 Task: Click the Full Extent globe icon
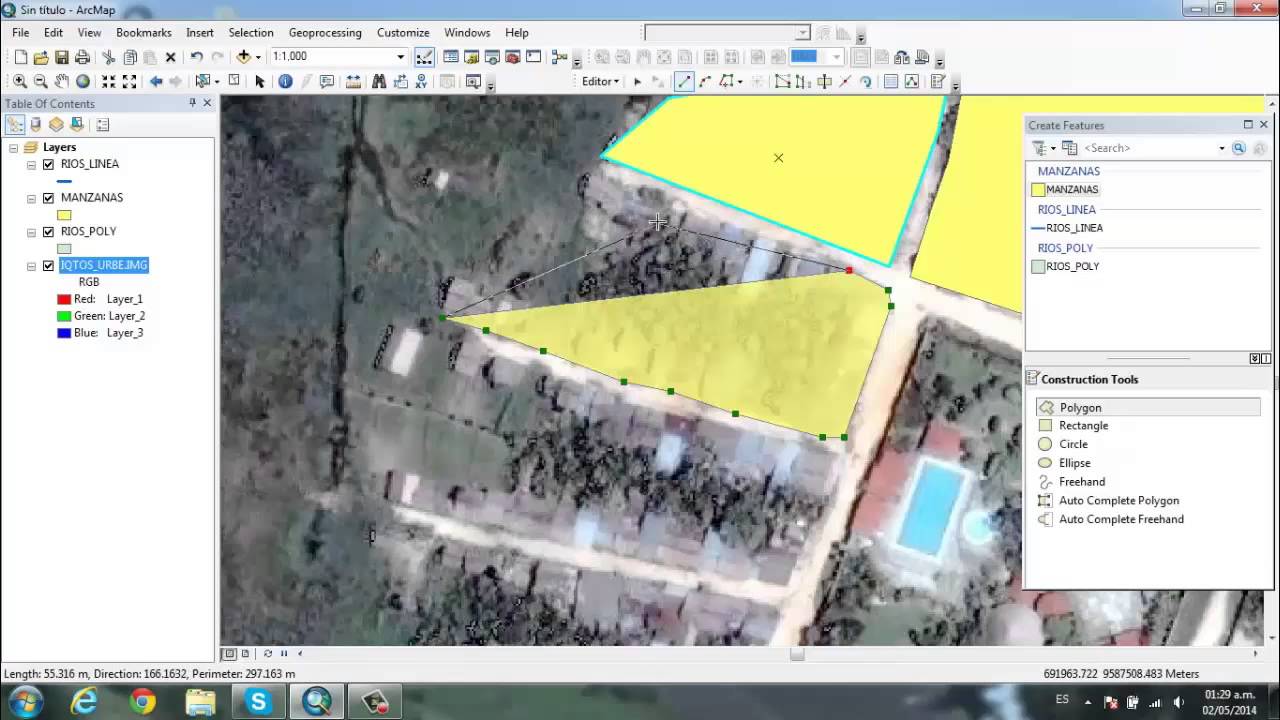tap(83, 81)
